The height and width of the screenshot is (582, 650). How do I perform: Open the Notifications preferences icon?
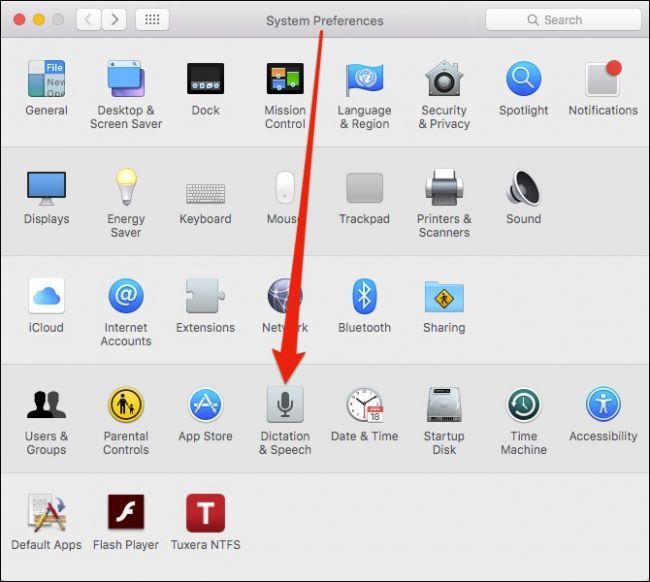[x=603, y=78]
